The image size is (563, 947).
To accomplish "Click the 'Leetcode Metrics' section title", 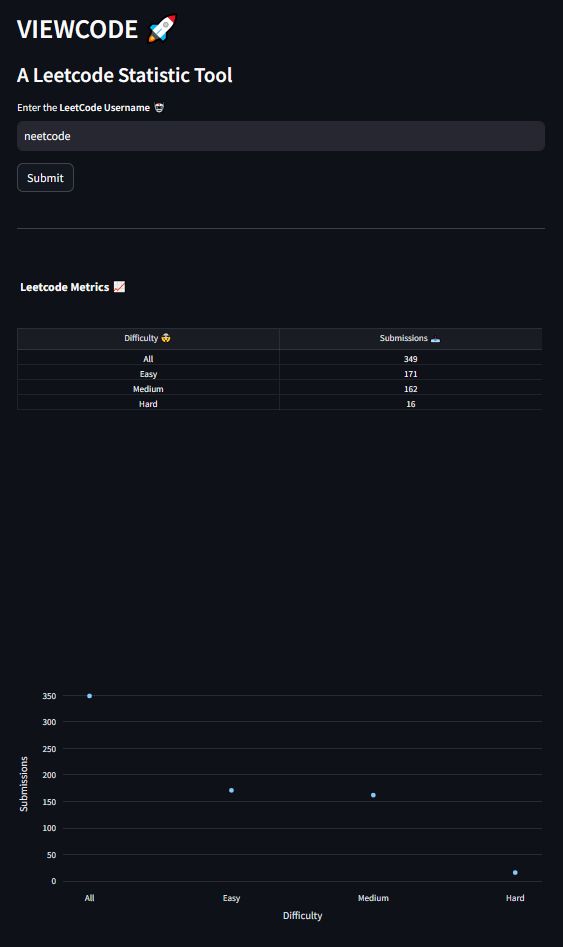I will click(x=65, y=287).
